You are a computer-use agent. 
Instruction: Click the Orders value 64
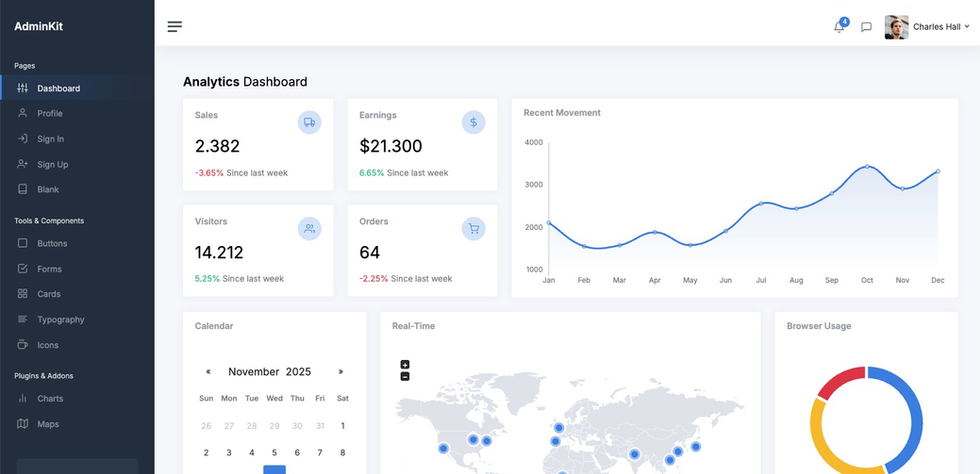tap(369, 253)
